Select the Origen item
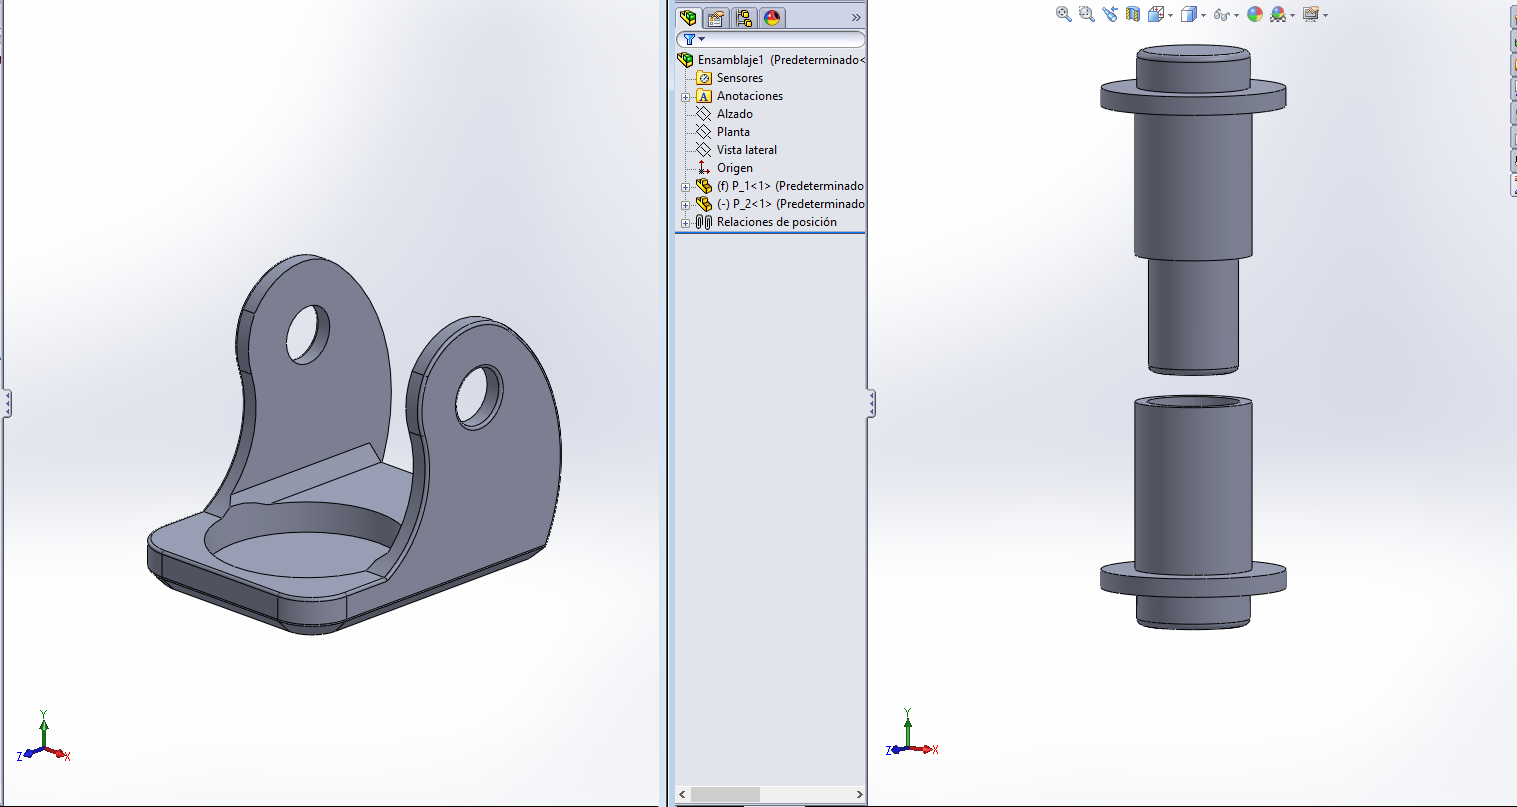The image size is (1517, 807). (735, 168)
